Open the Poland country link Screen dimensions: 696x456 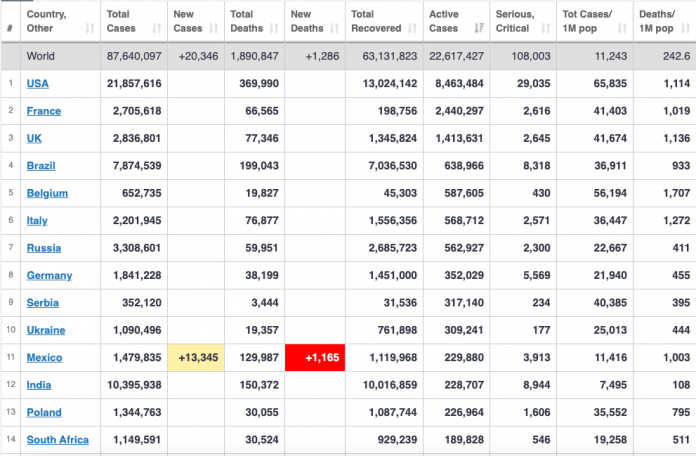click(x=44, y=412)
